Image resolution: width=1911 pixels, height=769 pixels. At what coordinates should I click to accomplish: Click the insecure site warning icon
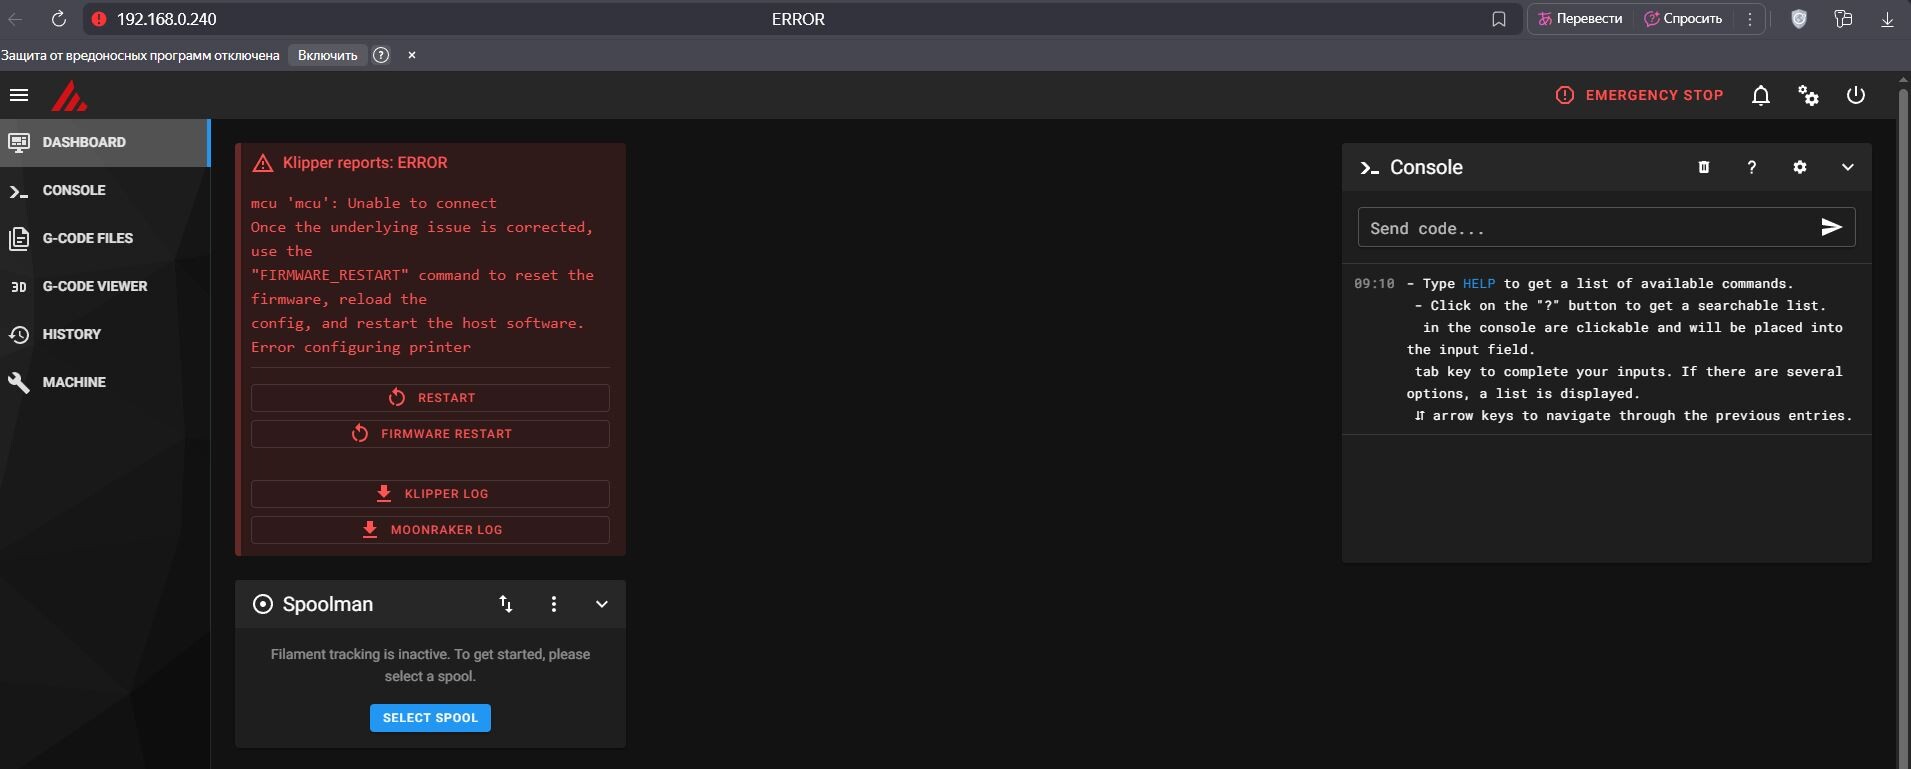point(99,19)
